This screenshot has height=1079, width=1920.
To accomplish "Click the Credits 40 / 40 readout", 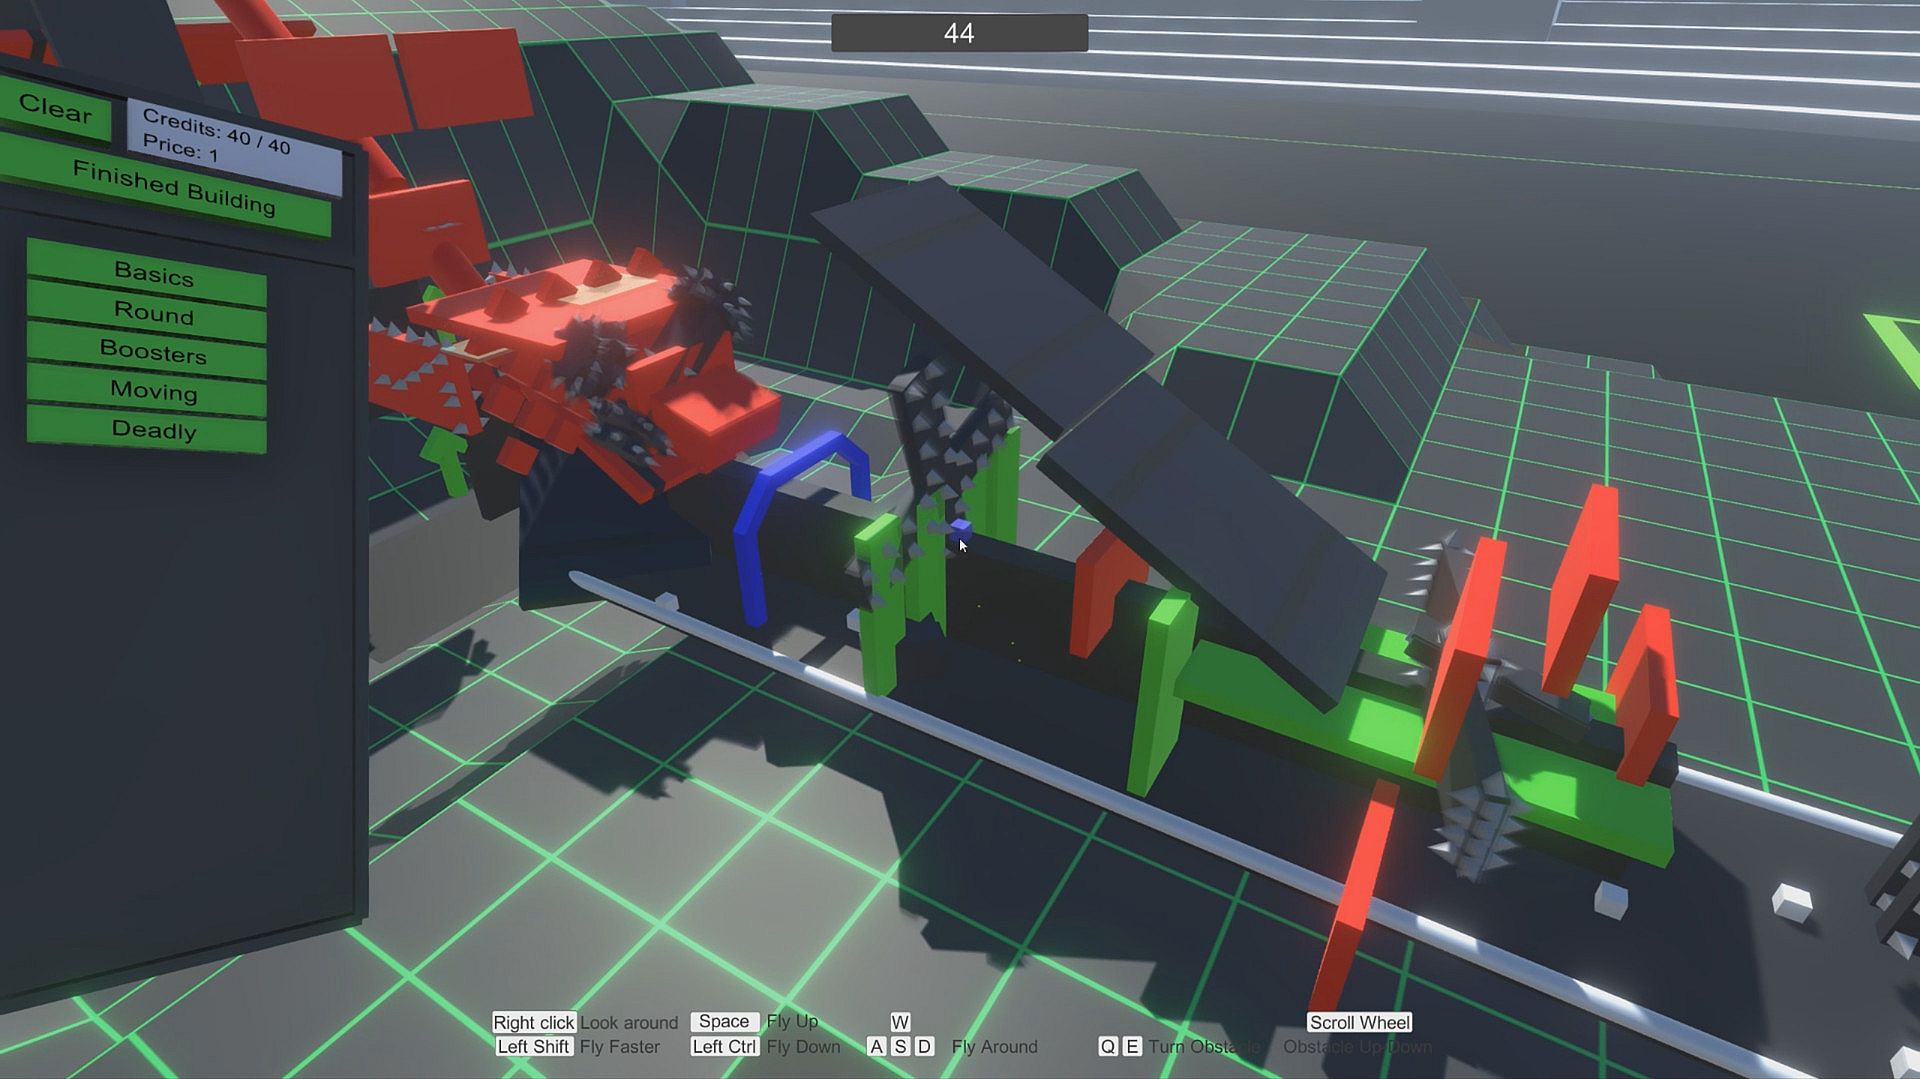I will click(216, 133).
